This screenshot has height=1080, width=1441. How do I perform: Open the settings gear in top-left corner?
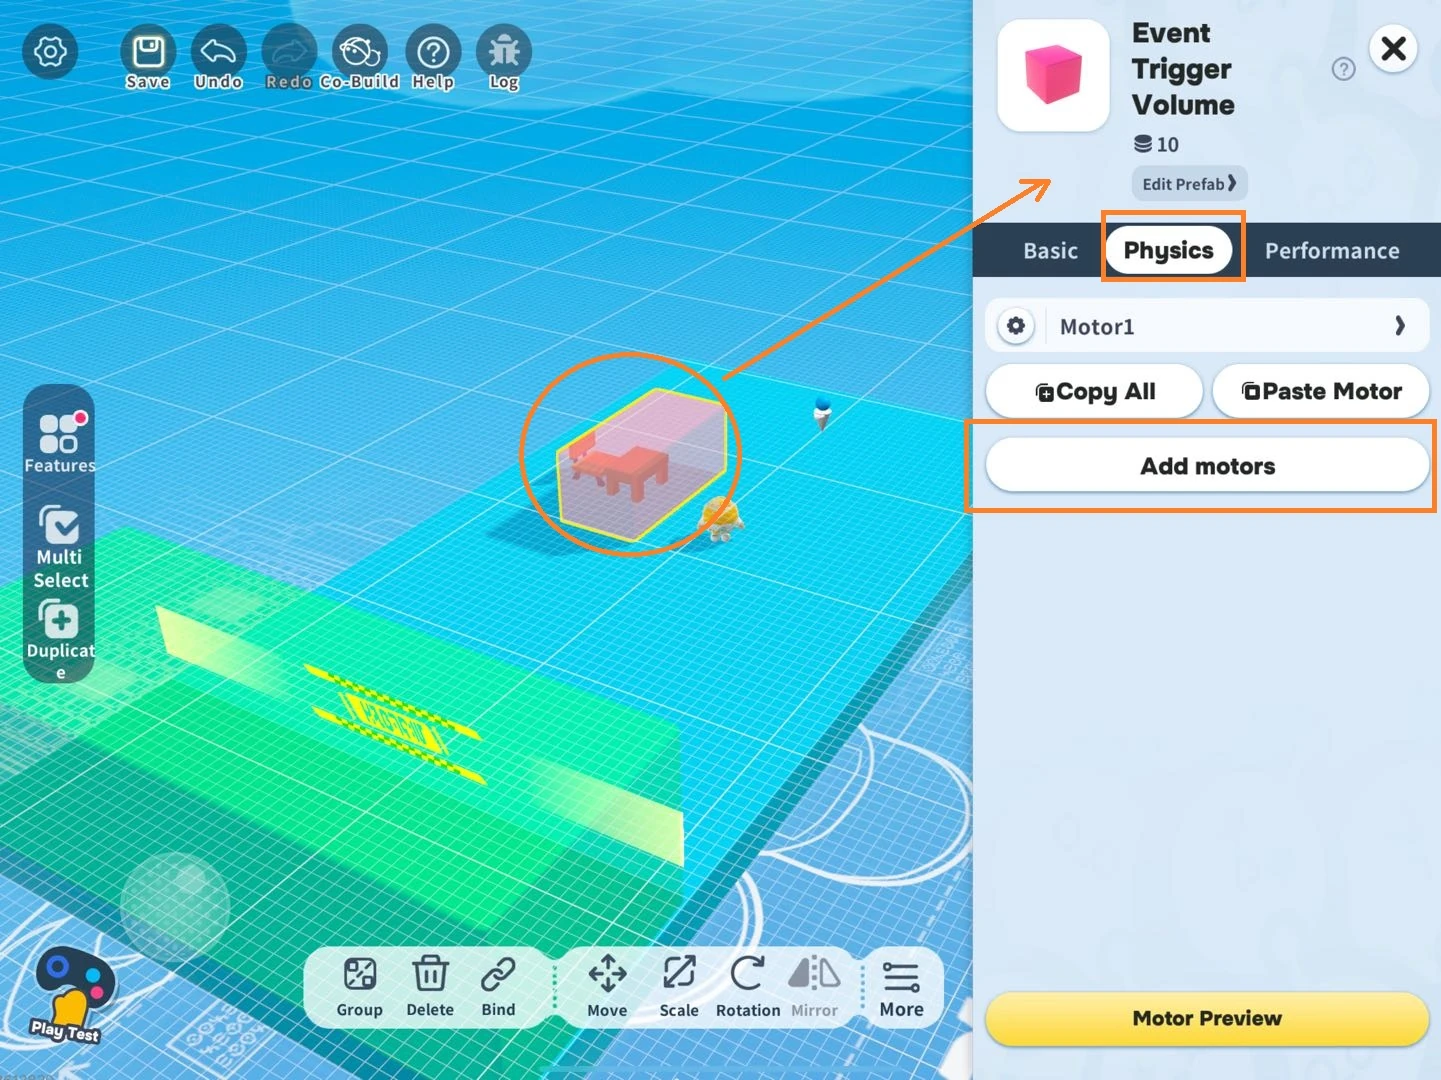tap(50, 52)
